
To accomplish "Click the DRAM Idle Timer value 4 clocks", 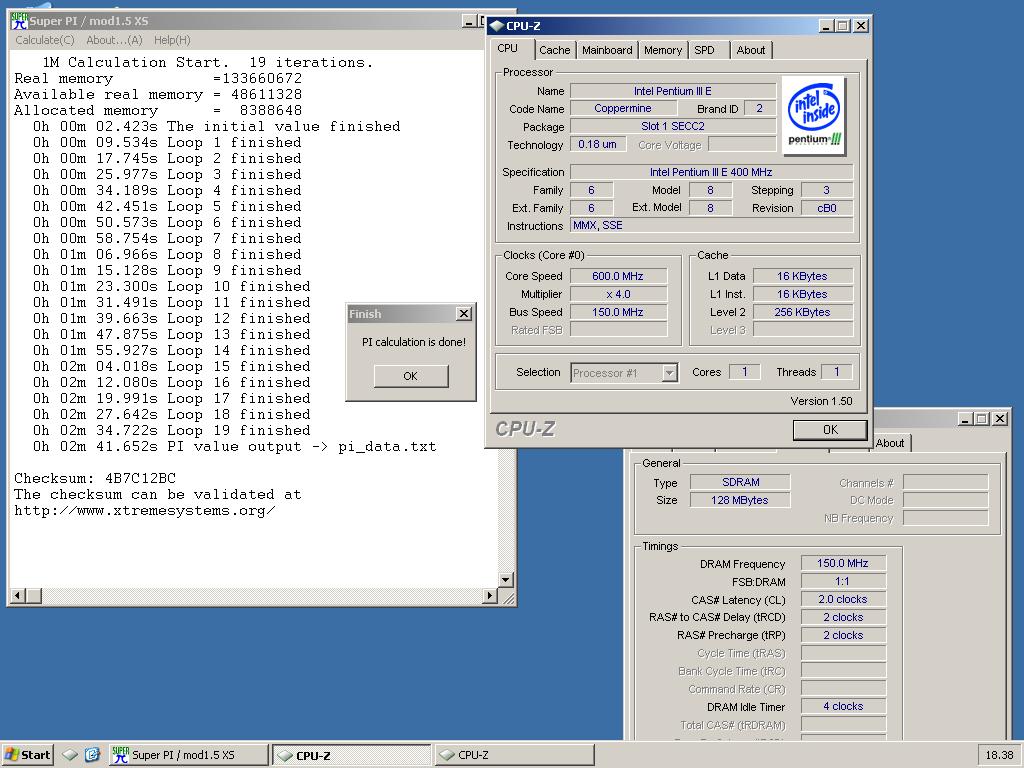I will (843, 706).
